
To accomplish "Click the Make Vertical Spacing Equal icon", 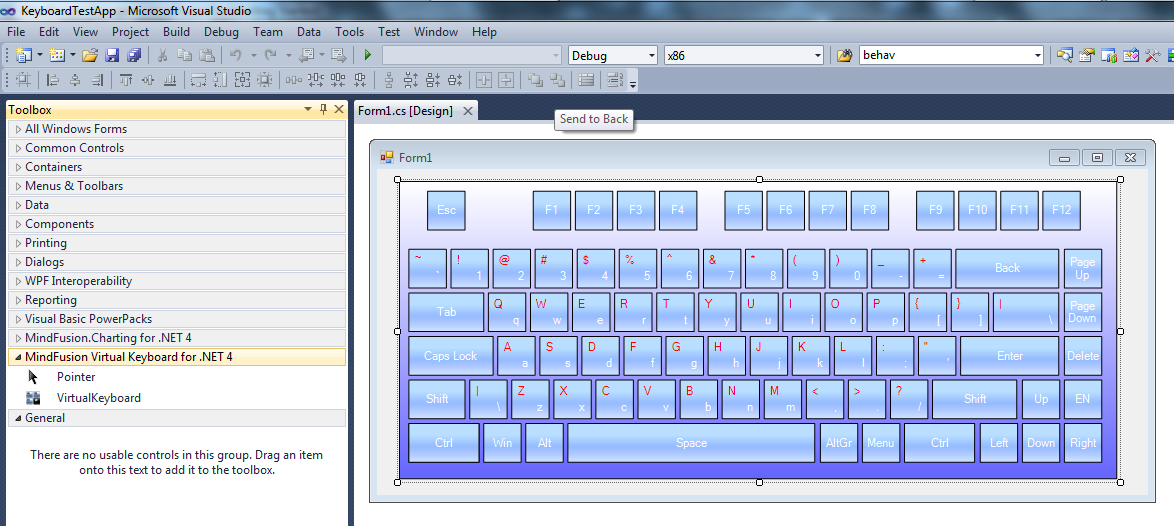I will (389, 79).
